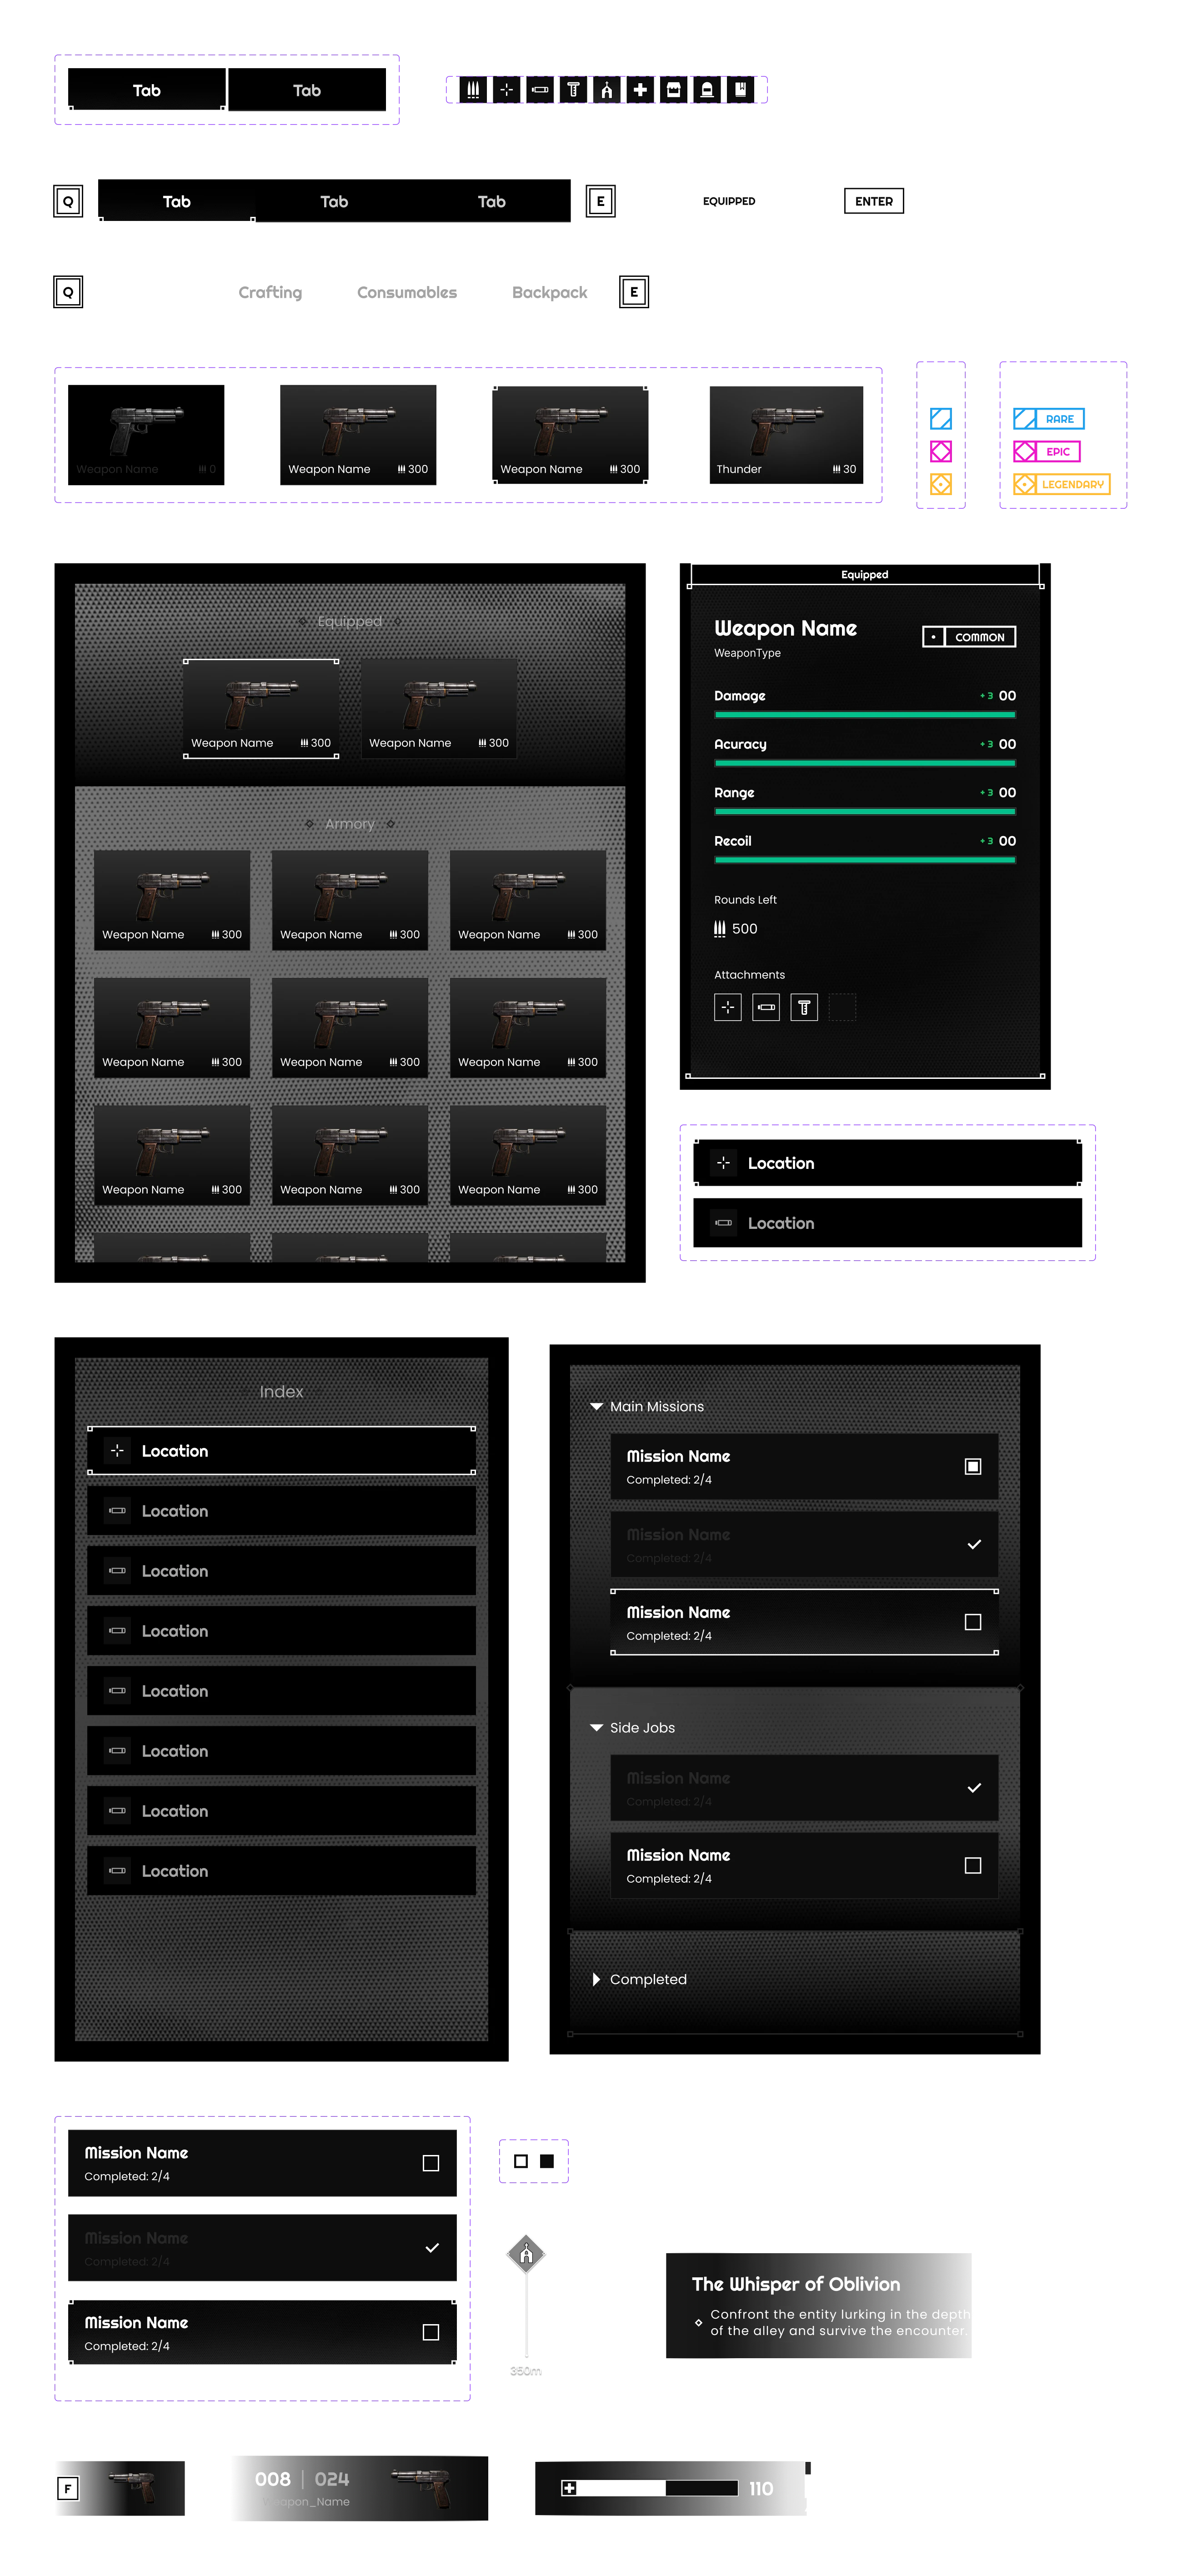Click the ammo bullets icon in the icon strip
This screenshot has width=1182, height=2576.
(473, 90)
